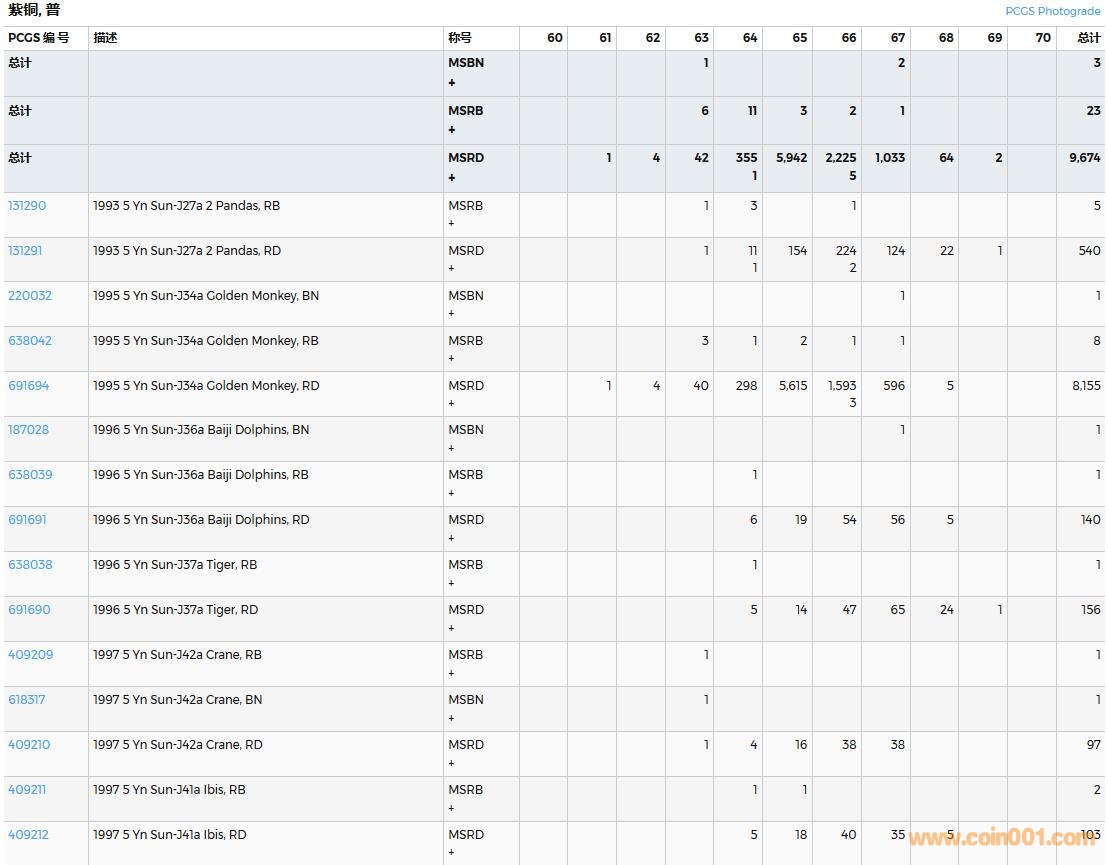Click the 409209 Crane RB link

(30, 655)
